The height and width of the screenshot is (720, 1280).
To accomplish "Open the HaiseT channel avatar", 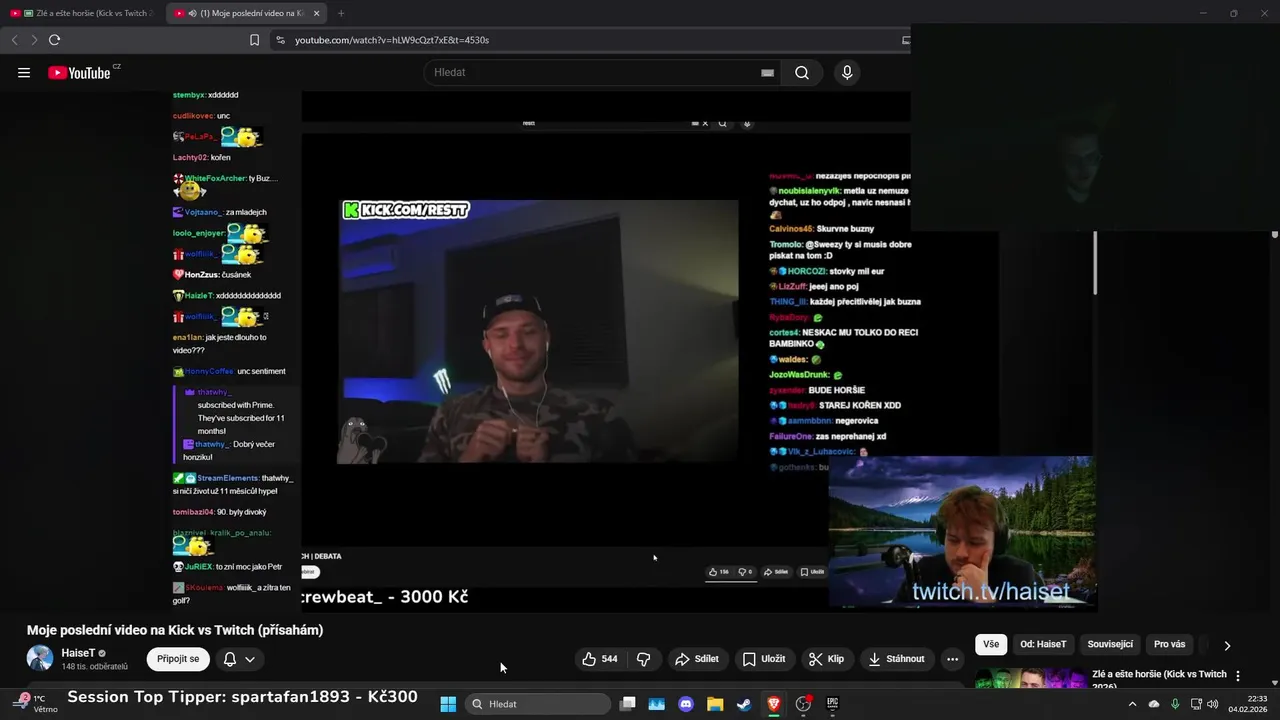I will click(40, 658).
